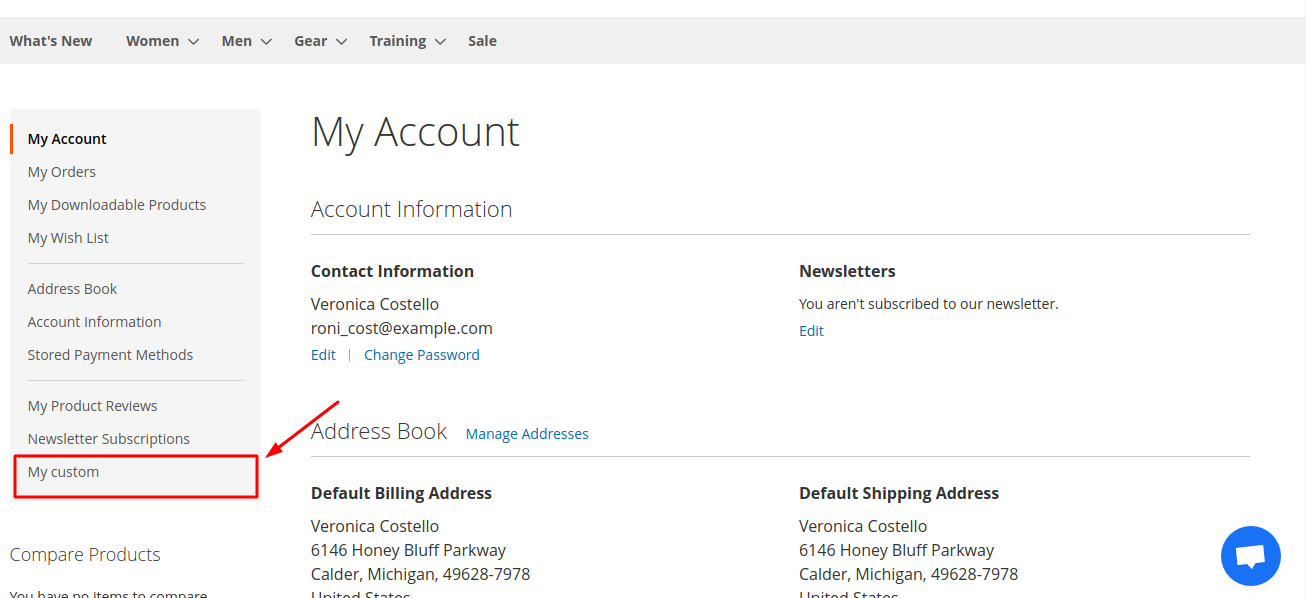The width and height of the screenshot is (1306, 598).
Task: Open My Downloadable Products
Action: coord(117,204)
